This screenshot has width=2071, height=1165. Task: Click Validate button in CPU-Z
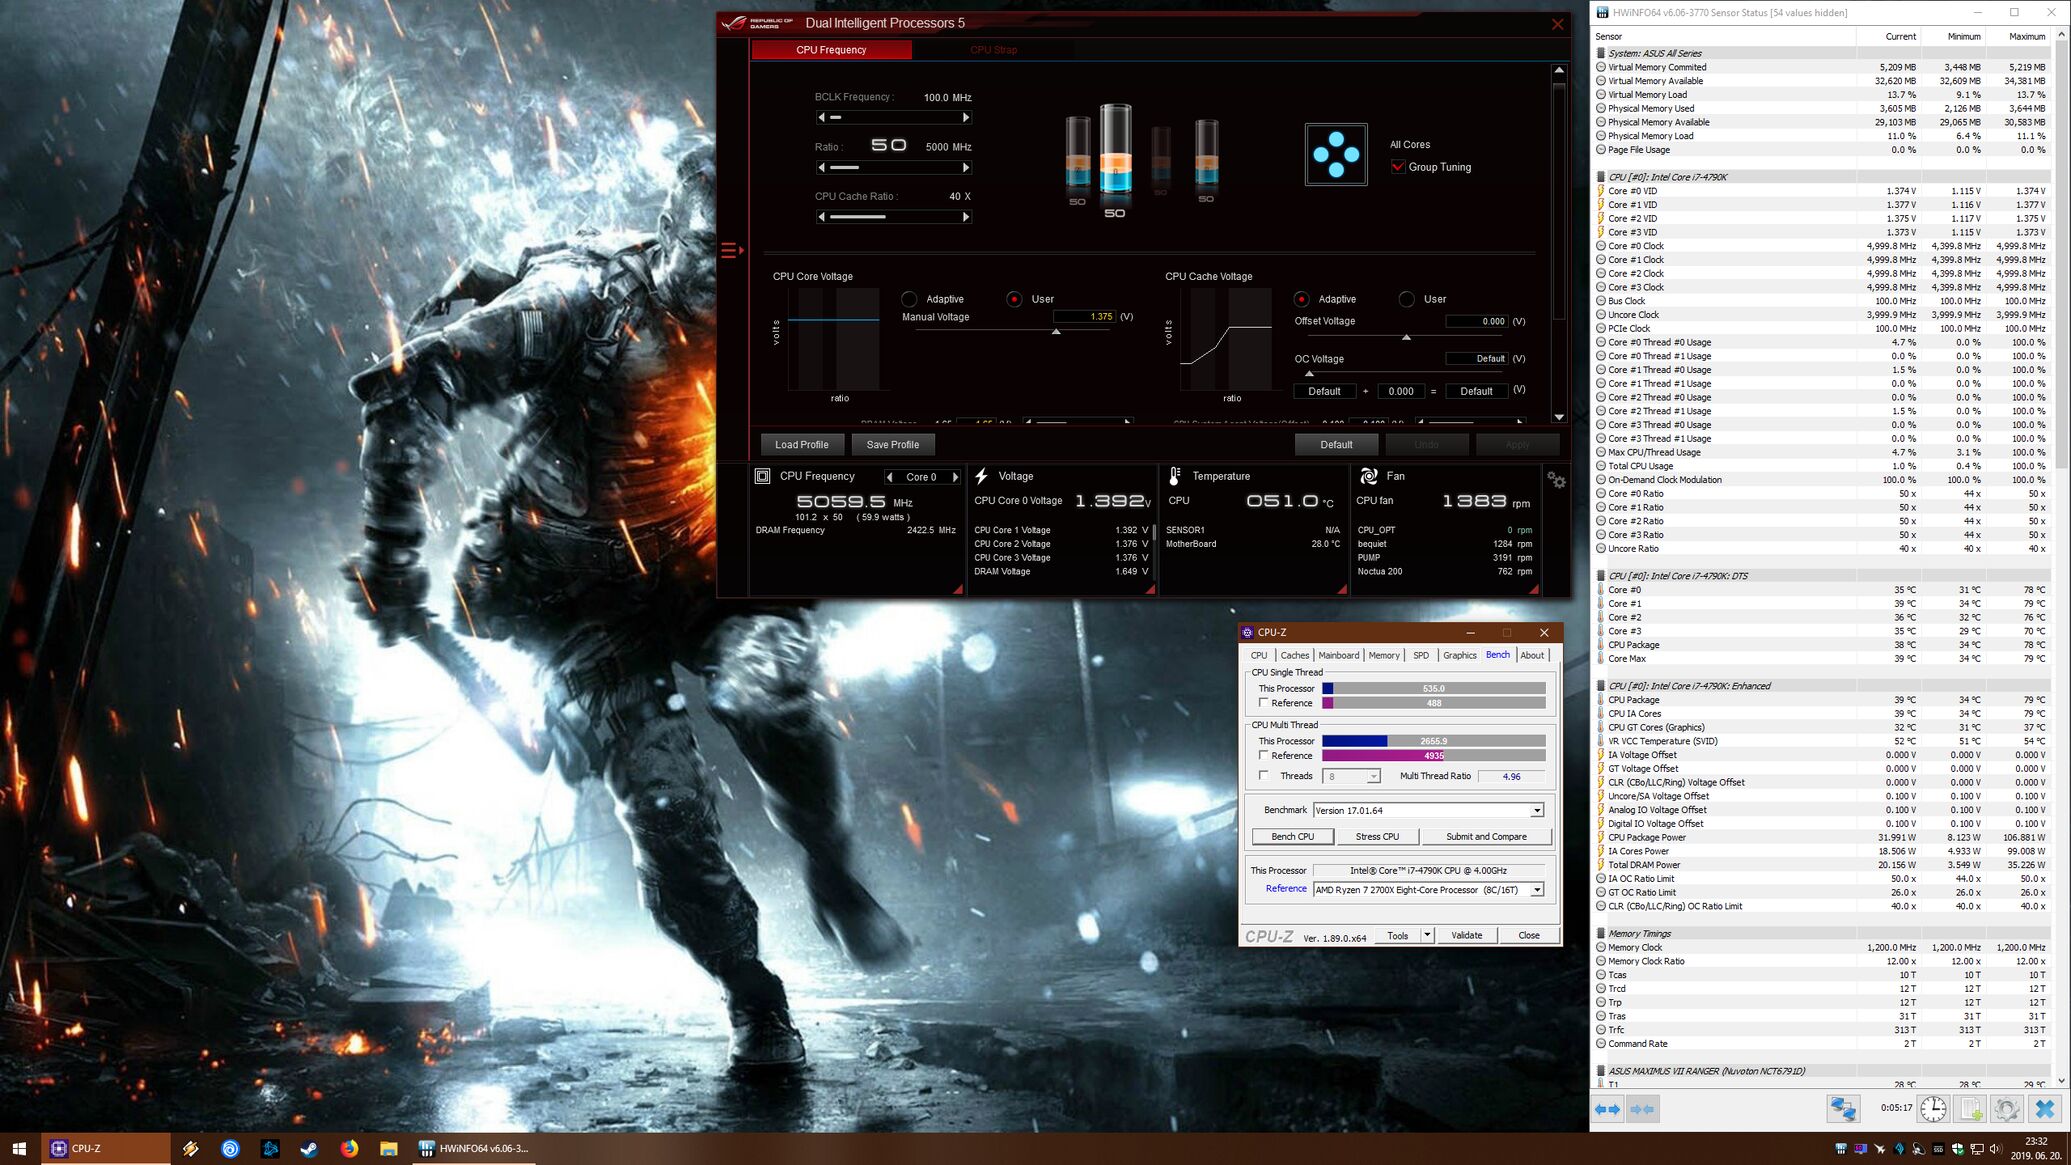point(1466,935)
